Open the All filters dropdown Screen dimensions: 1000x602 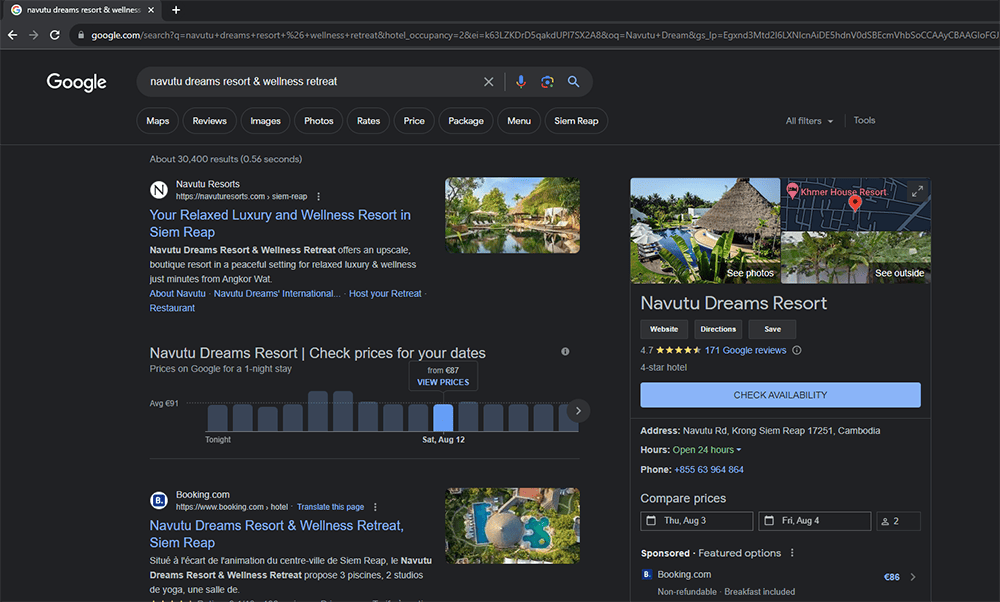pos(808,120)
